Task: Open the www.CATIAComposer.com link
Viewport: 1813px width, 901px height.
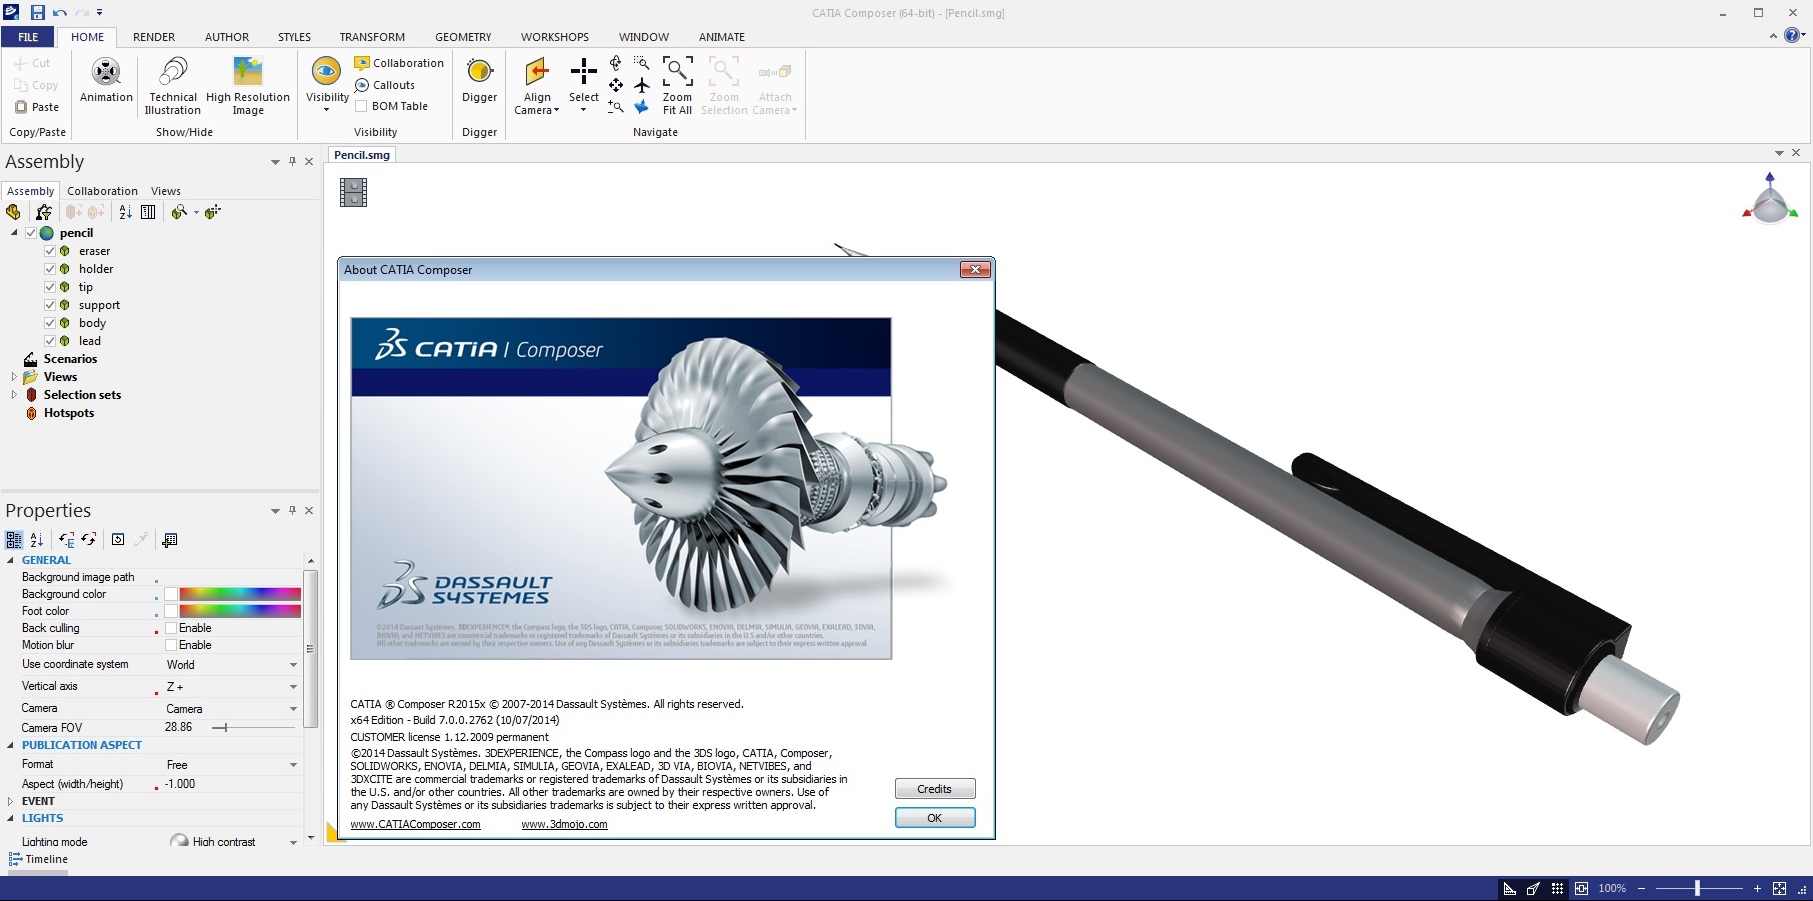Action: pos(415,825)
